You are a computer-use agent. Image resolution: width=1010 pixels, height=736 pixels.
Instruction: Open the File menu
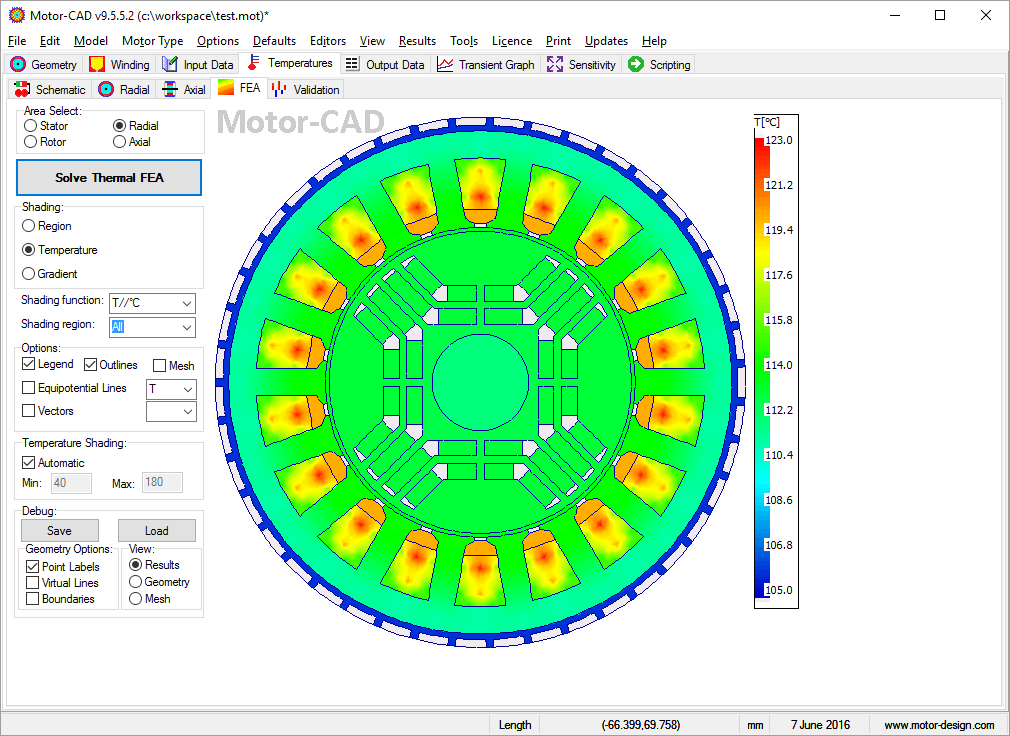pos(17,41)
